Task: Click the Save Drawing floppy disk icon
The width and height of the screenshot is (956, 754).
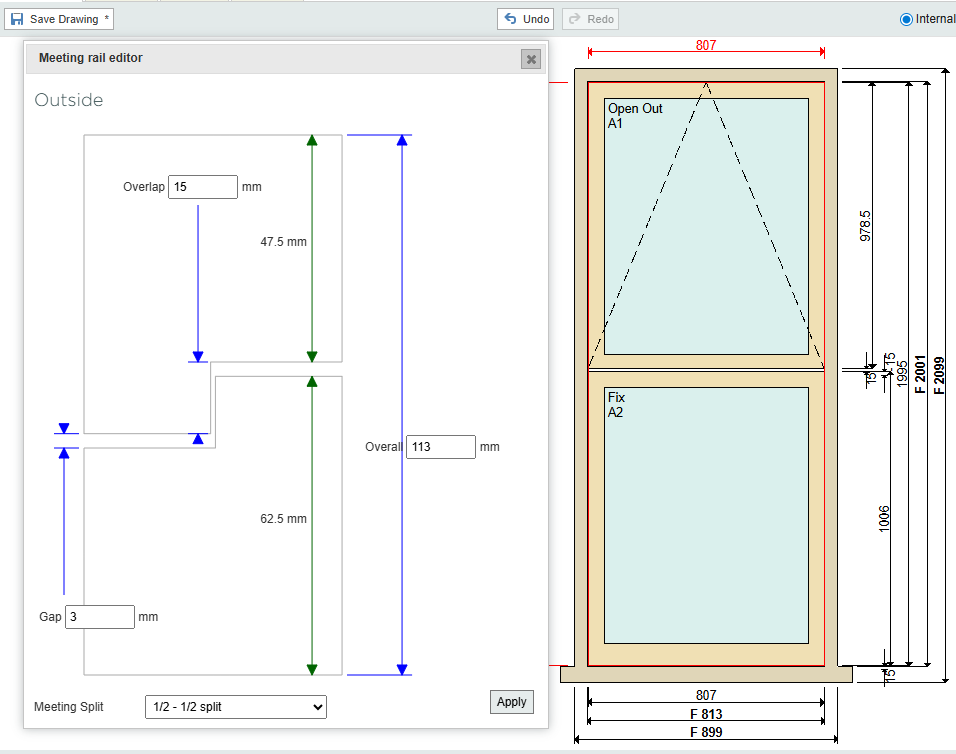Action: [17, 19]
